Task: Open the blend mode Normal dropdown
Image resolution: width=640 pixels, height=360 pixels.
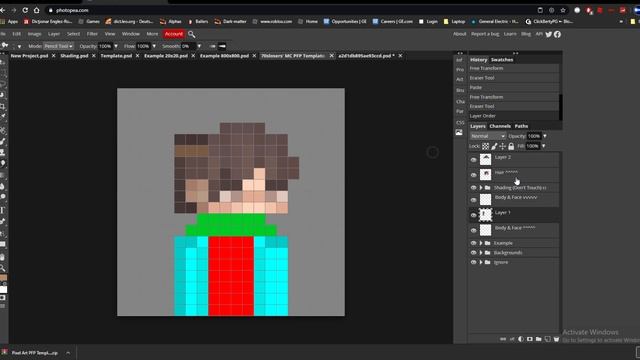Action: [x=488, y=136]
